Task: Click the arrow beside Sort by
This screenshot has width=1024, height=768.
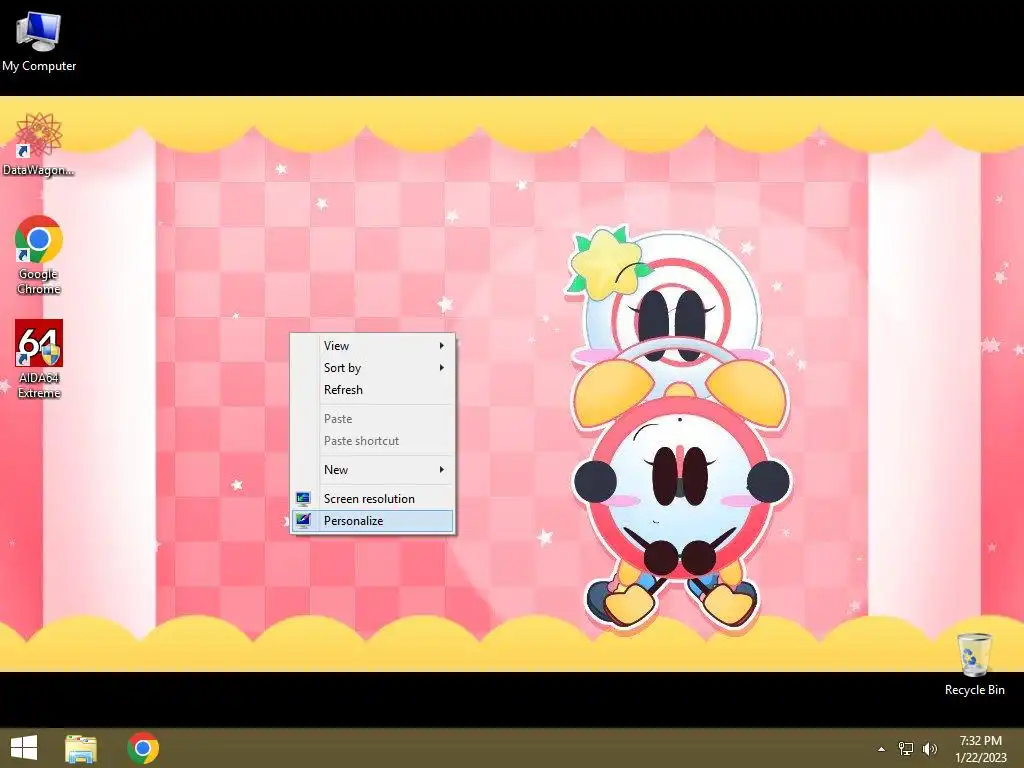Action: point(442,368)
